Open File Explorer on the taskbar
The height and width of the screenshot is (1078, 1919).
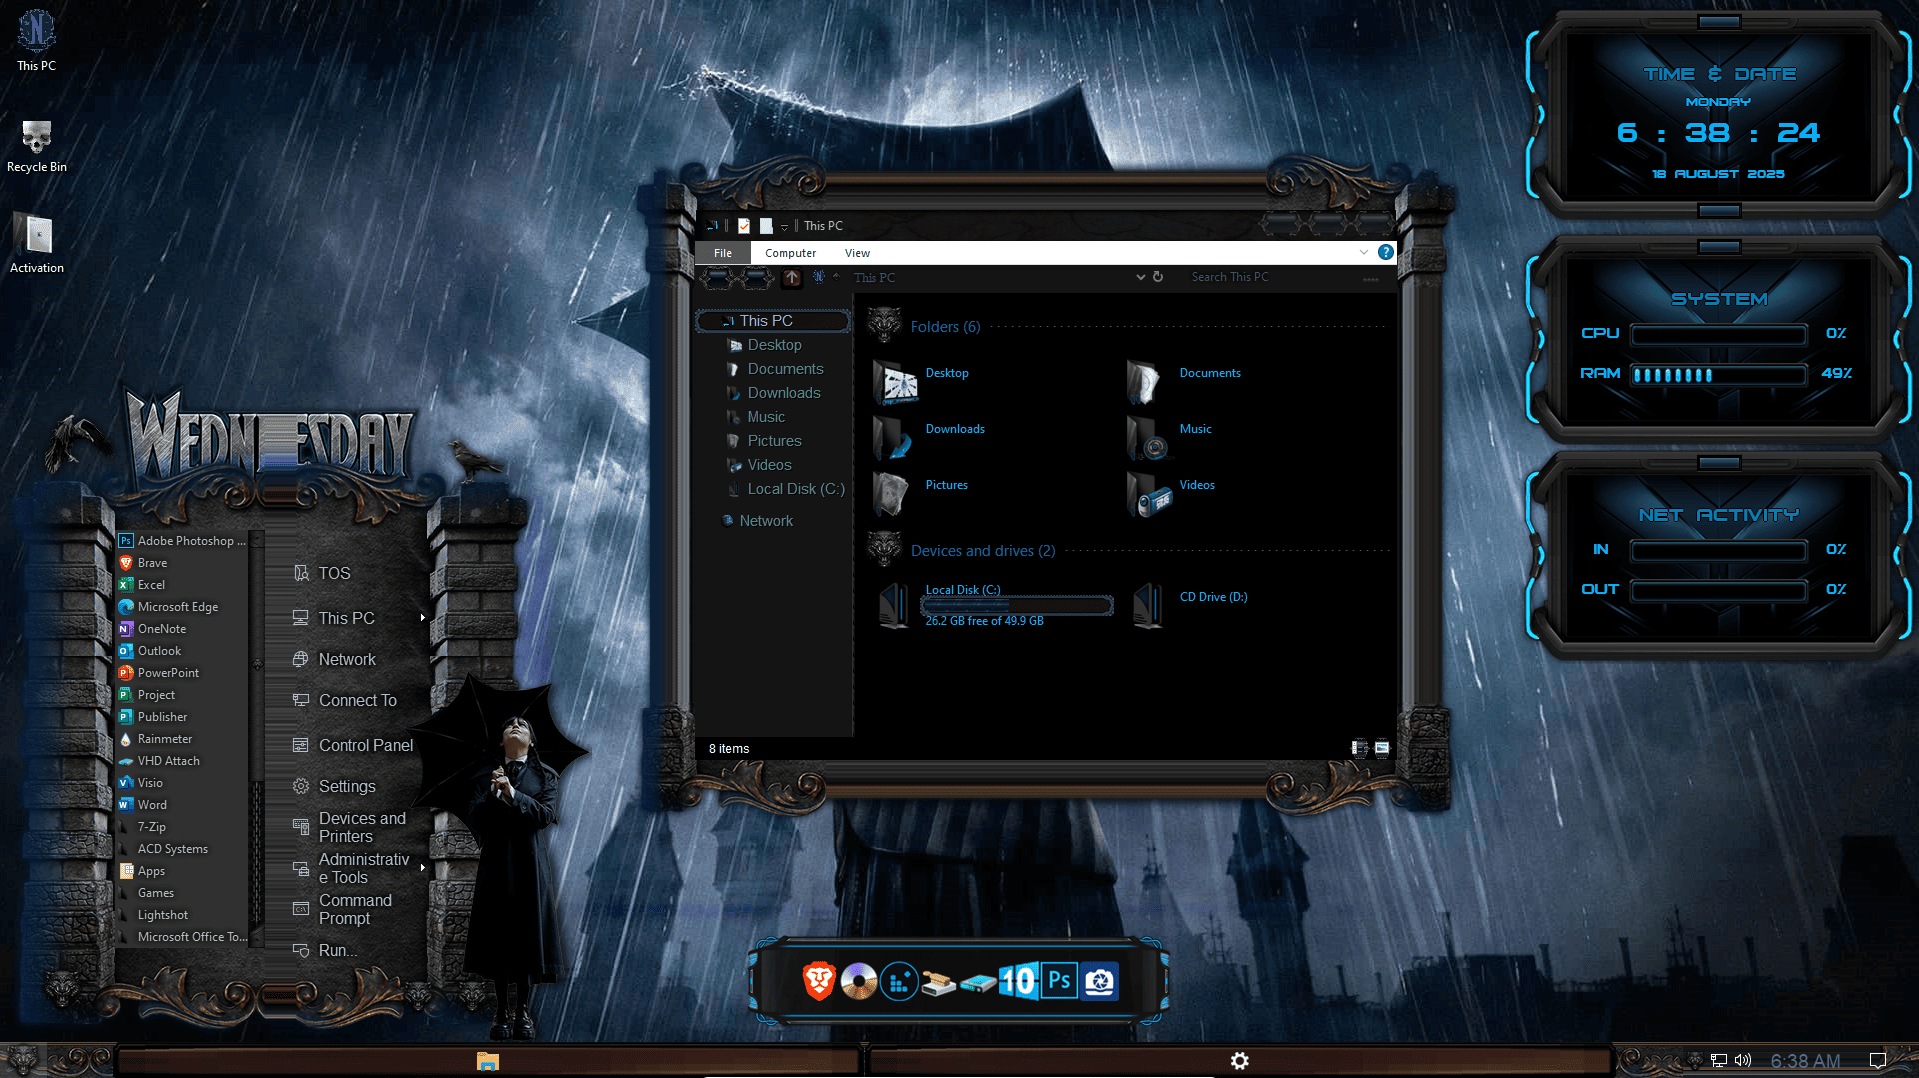click(x=488, y=1061)
